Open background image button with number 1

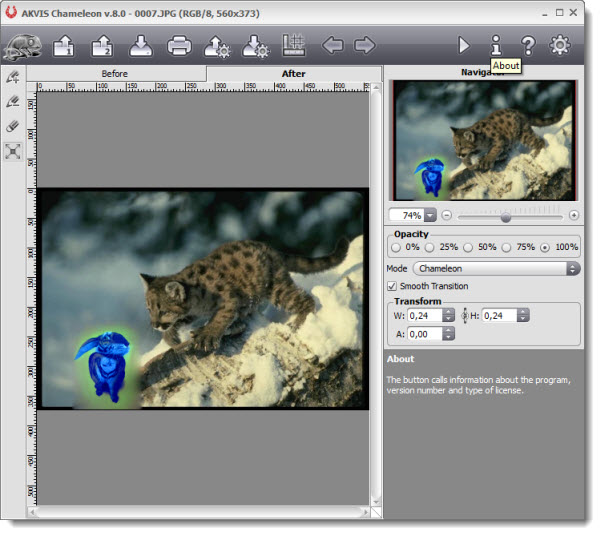(x=64, y=45)
